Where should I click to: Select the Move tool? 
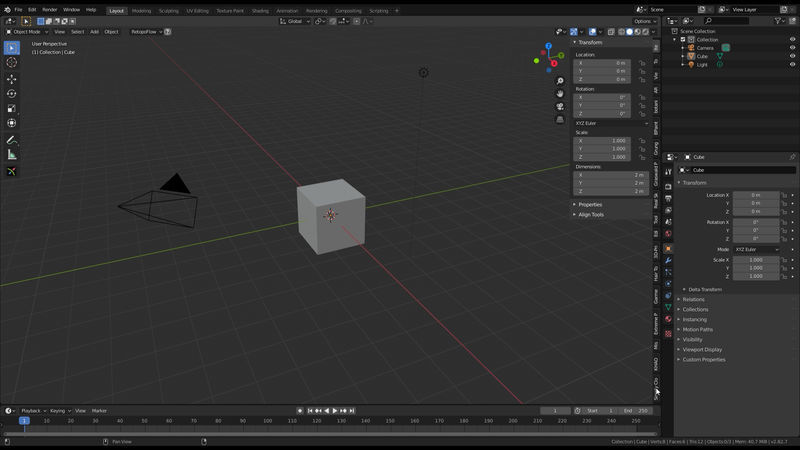pos(12,79)
